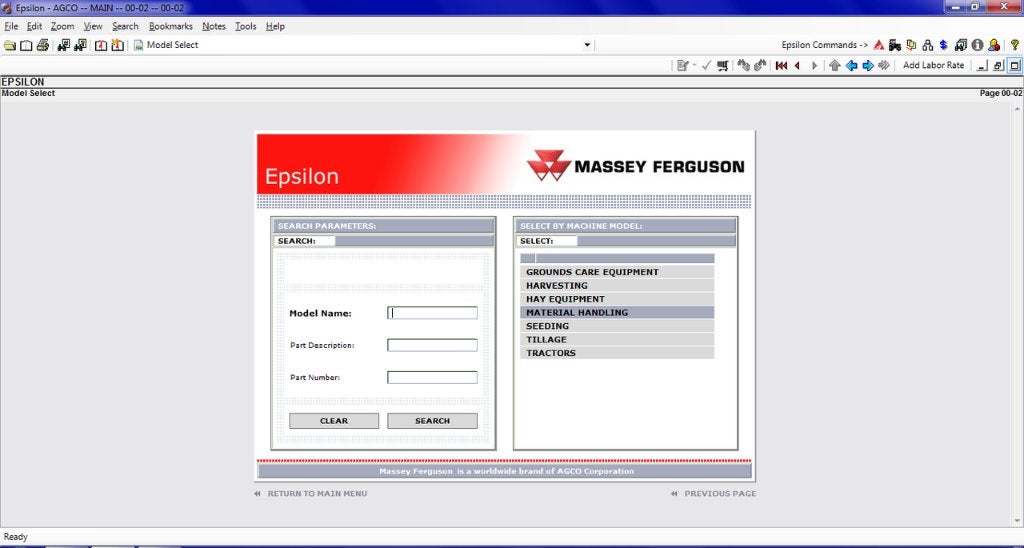Click the gray next page triangle
The image size is (1024, 548).
pyautogui.click(x=814, y=65)
